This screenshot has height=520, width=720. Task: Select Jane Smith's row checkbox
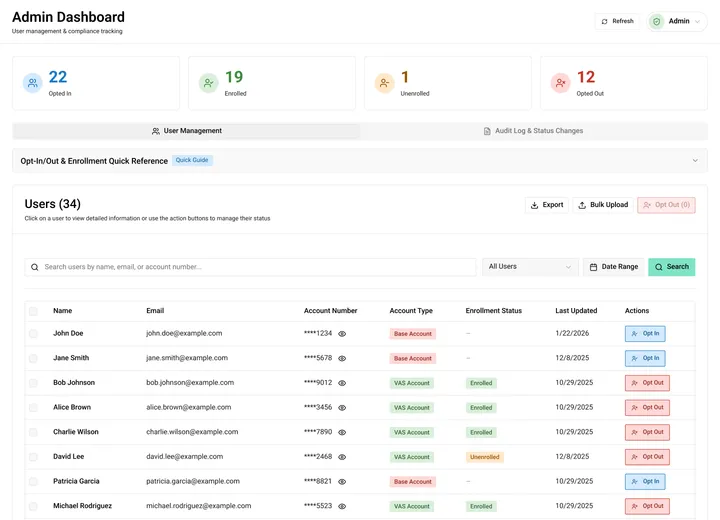33,358
